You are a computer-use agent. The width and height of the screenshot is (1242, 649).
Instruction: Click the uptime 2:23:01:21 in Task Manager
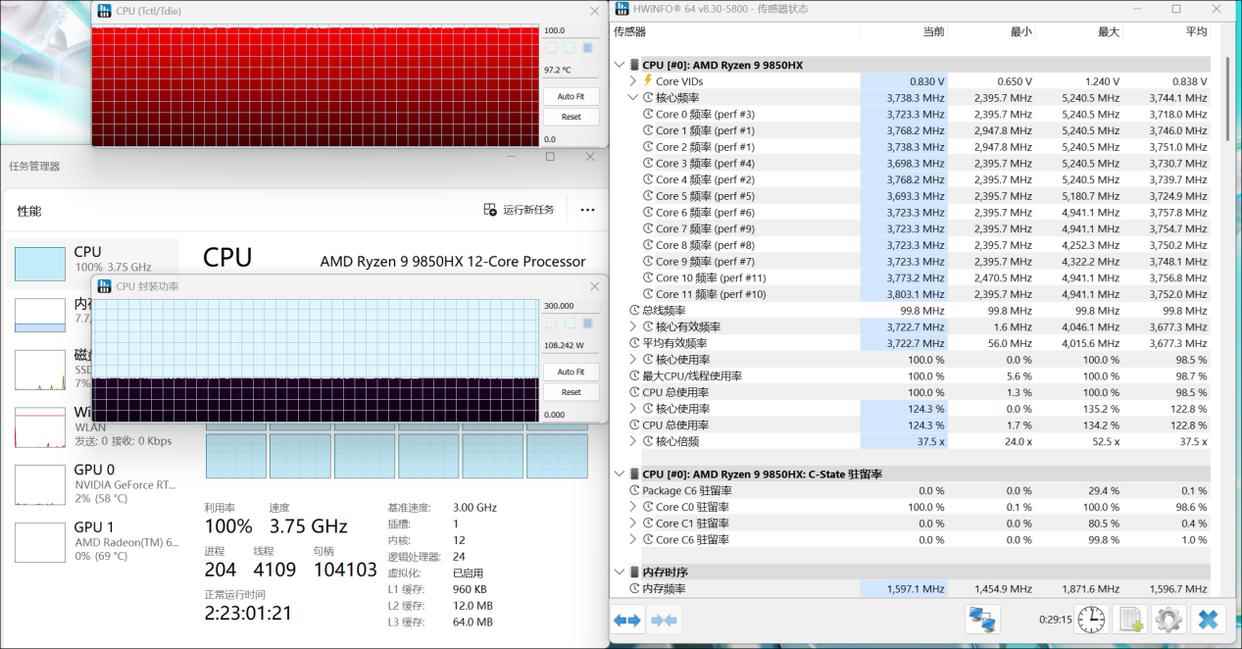click(248, 613)
